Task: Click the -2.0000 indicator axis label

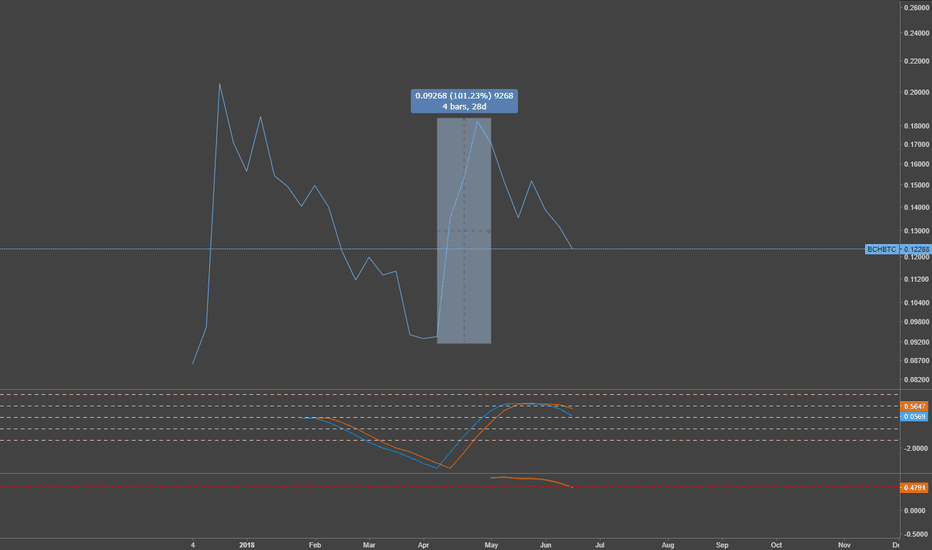Action: coord(916,448)
